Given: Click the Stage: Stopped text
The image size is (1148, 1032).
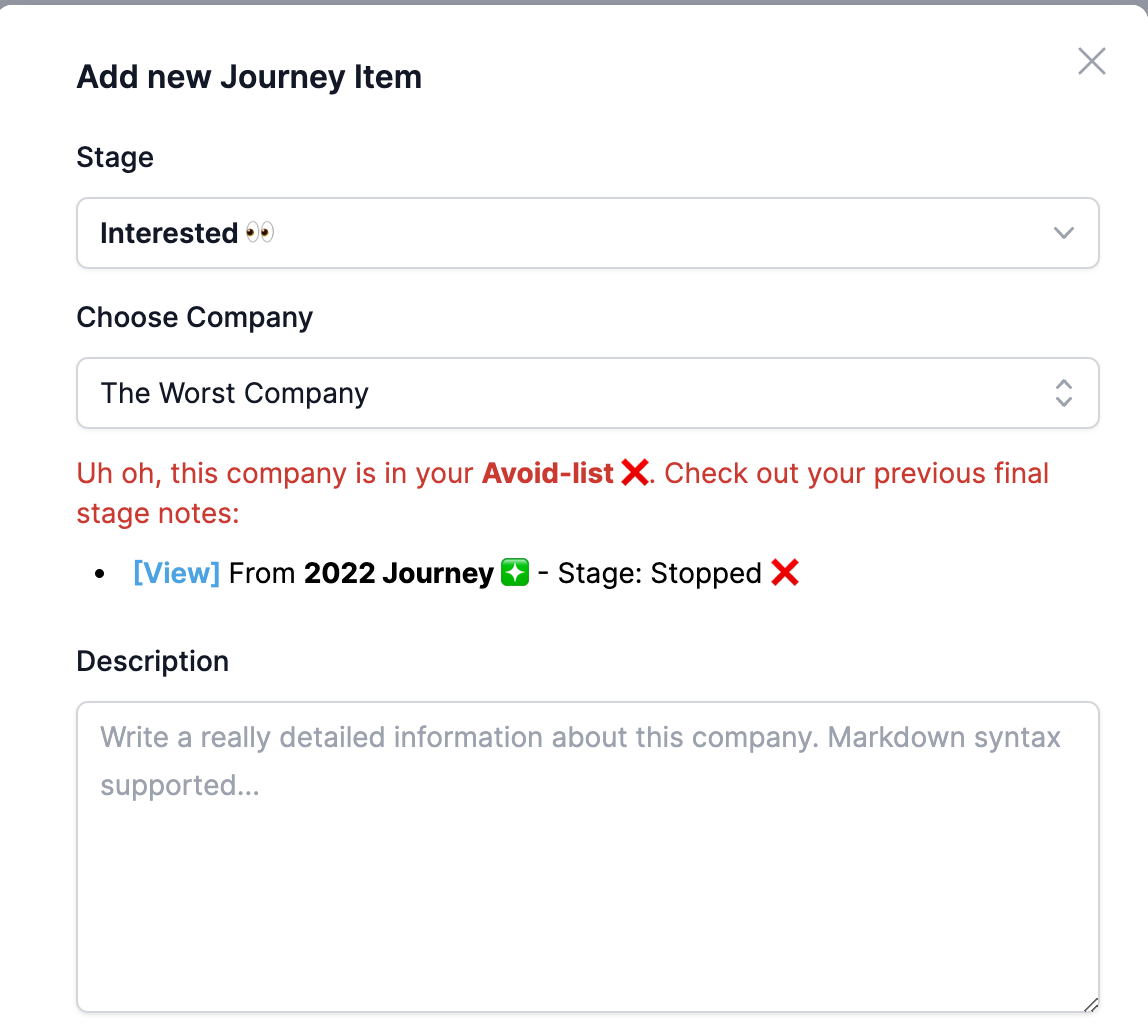Looking at the screenshot, I should click(x=660, y=574).
